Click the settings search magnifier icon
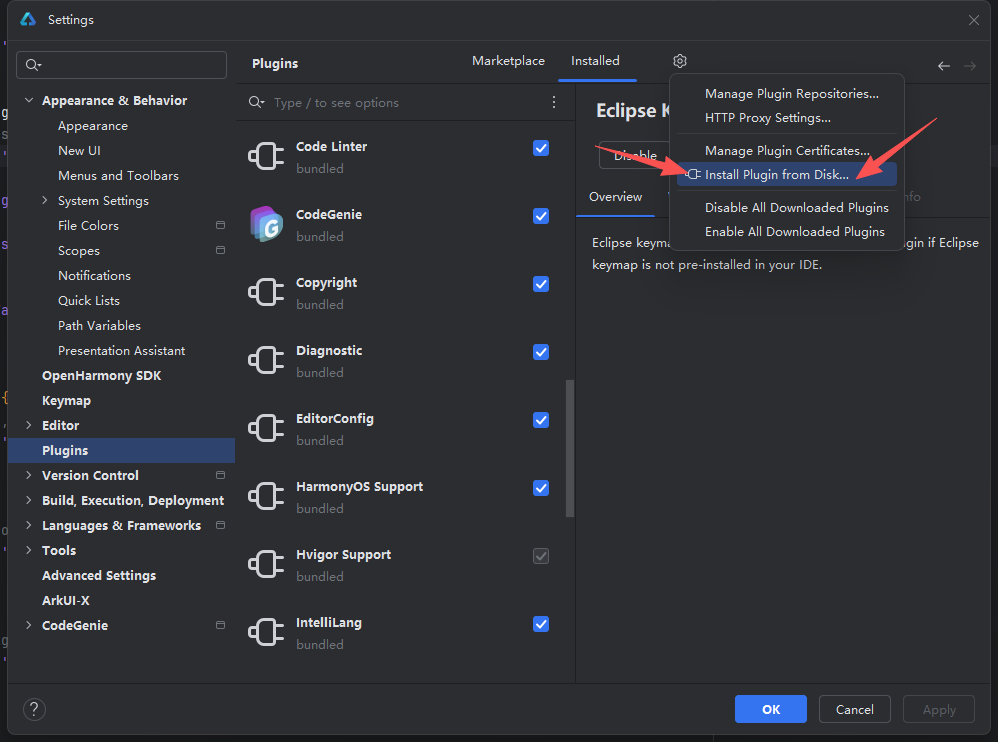Screen dimensions: 998x742 click(33, 65)
